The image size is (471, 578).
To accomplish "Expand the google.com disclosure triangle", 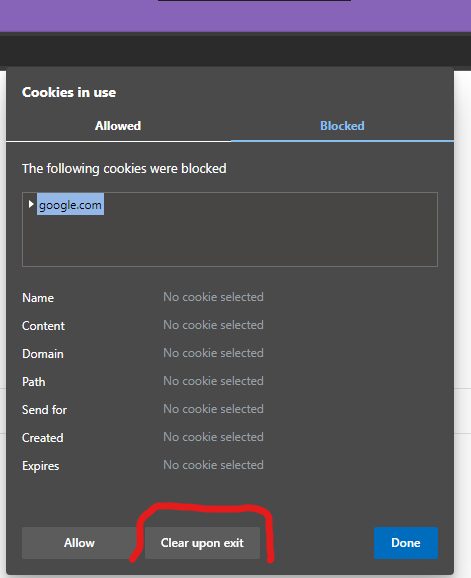I will pyautogui.click(x=31, y=204).
